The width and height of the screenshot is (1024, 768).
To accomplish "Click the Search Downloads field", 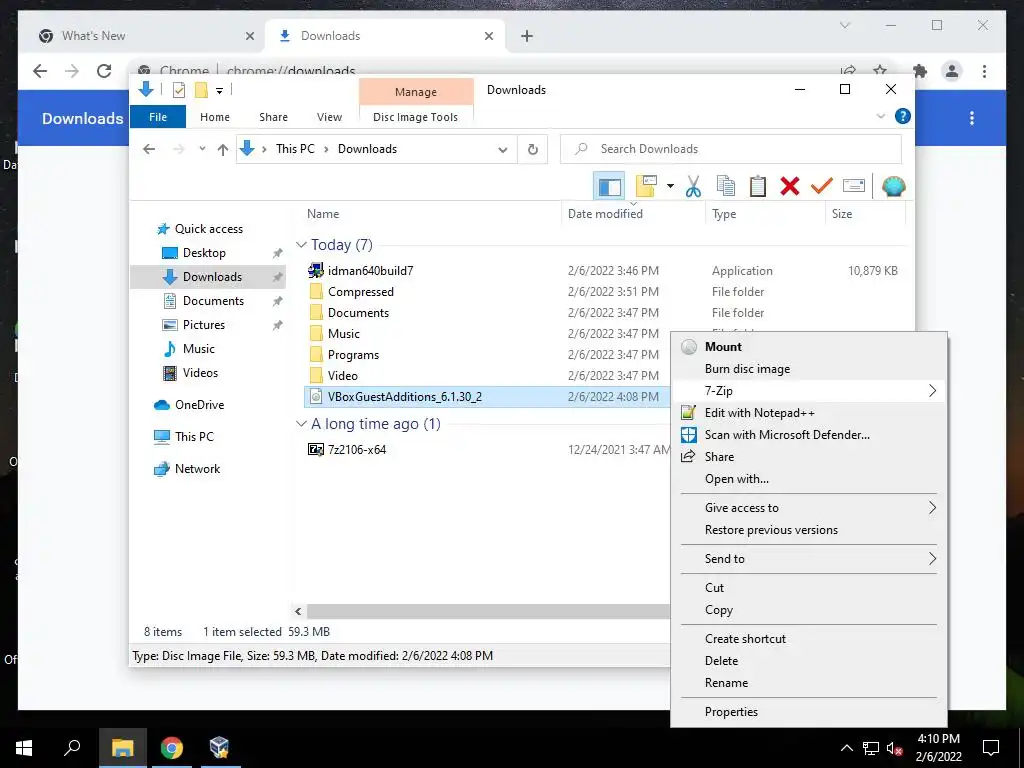I will point(731,149).
